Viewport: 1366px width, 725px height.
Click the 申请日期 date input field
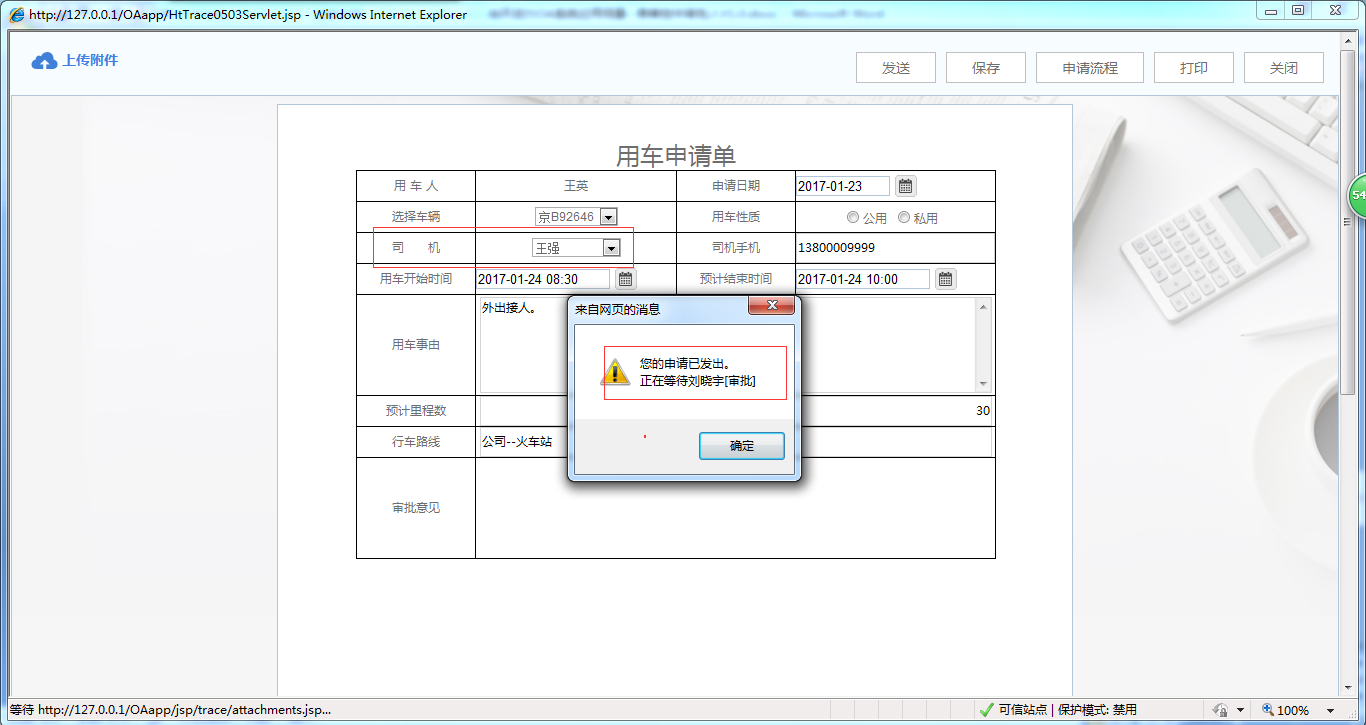[843, 185]
